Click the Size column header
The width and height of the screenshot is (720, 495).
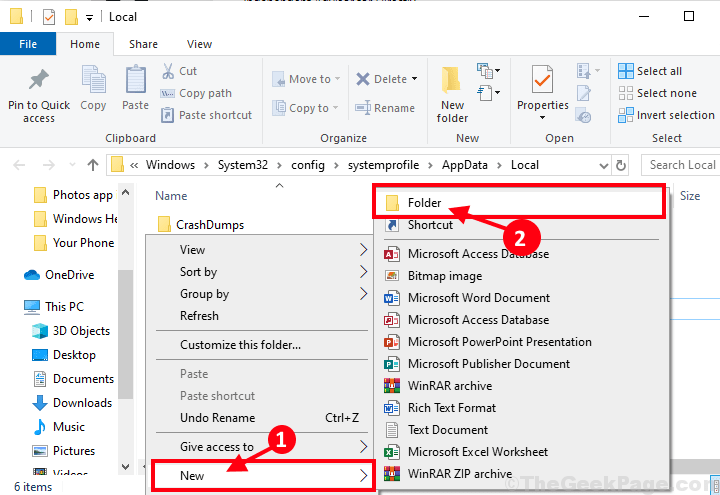tap(690, 196)
